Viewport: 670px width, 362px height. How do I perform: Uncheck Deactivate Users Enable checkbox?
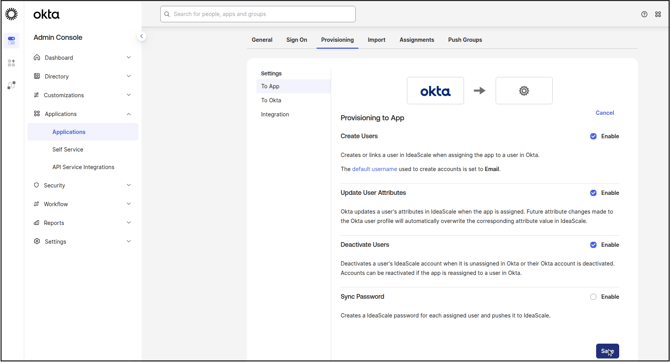(x=593, y=245)
